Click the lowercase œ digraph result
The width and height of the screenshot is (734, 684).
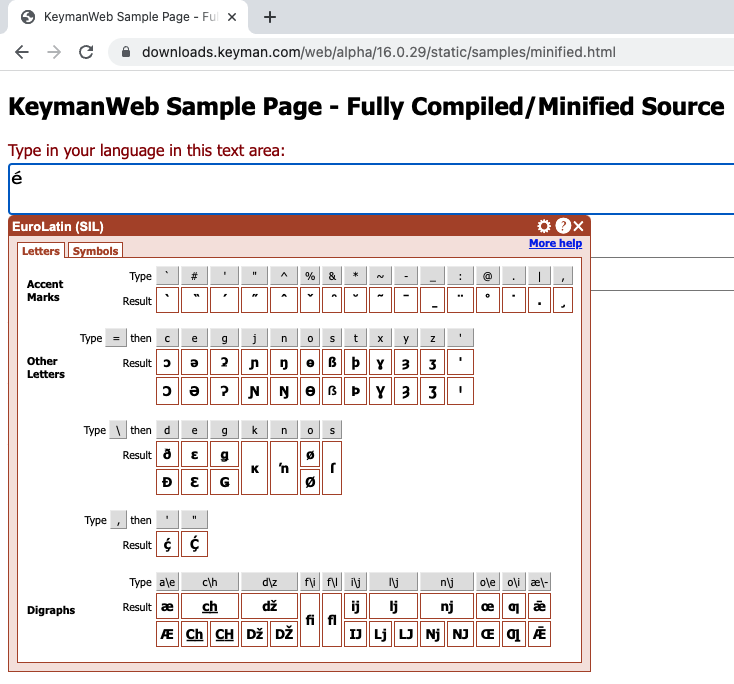tap(487, 606)
